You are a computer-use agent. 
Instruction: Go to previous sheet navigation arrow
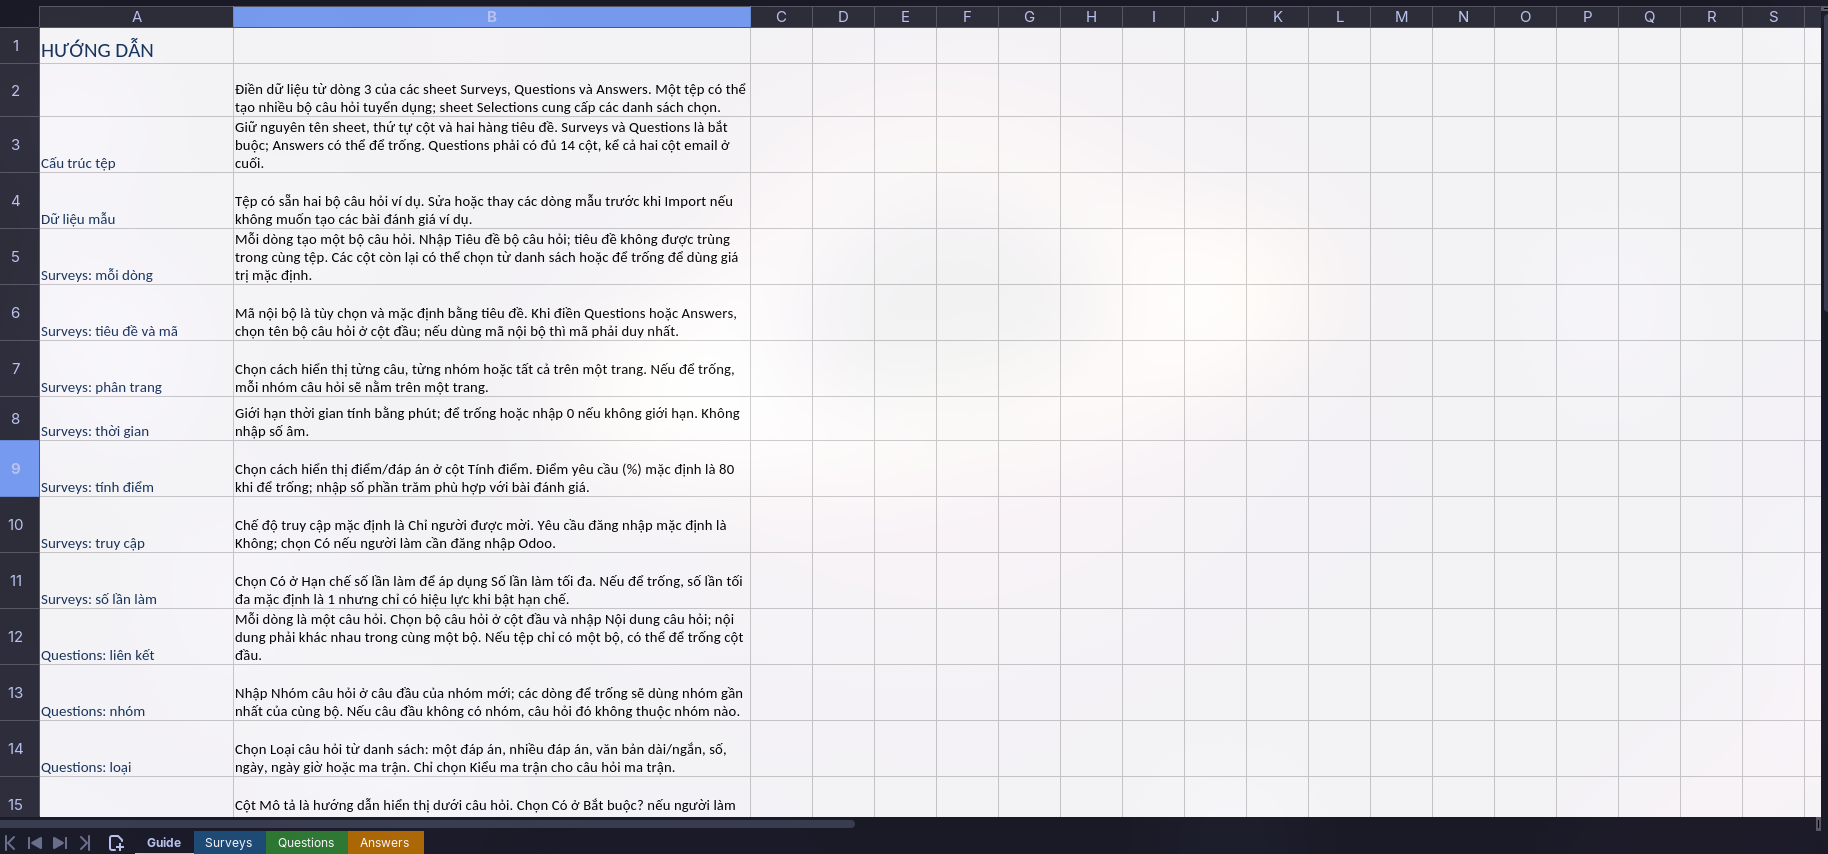[x=35, y=843]
